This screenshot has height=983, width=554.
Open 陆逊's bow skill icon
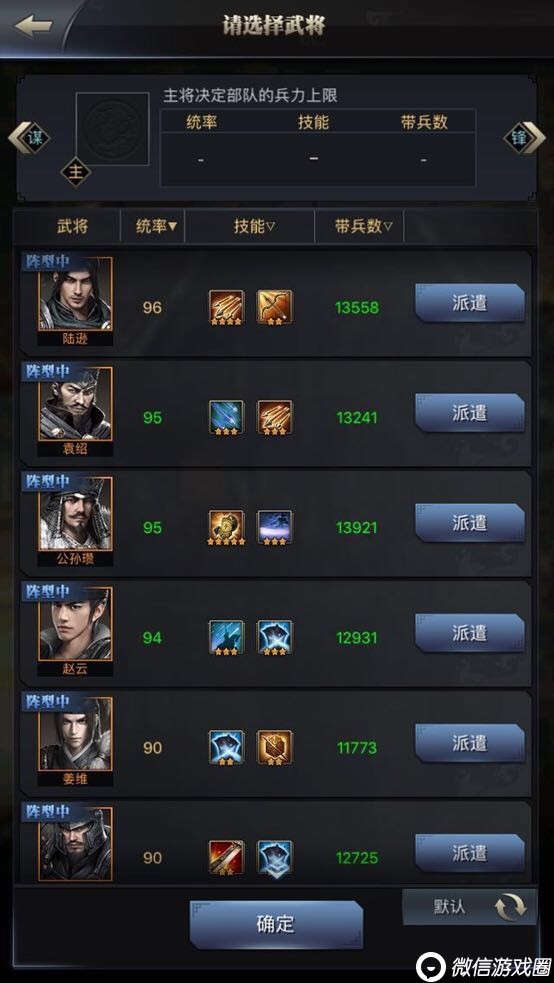pyautogui.click(x=275, y=307)
